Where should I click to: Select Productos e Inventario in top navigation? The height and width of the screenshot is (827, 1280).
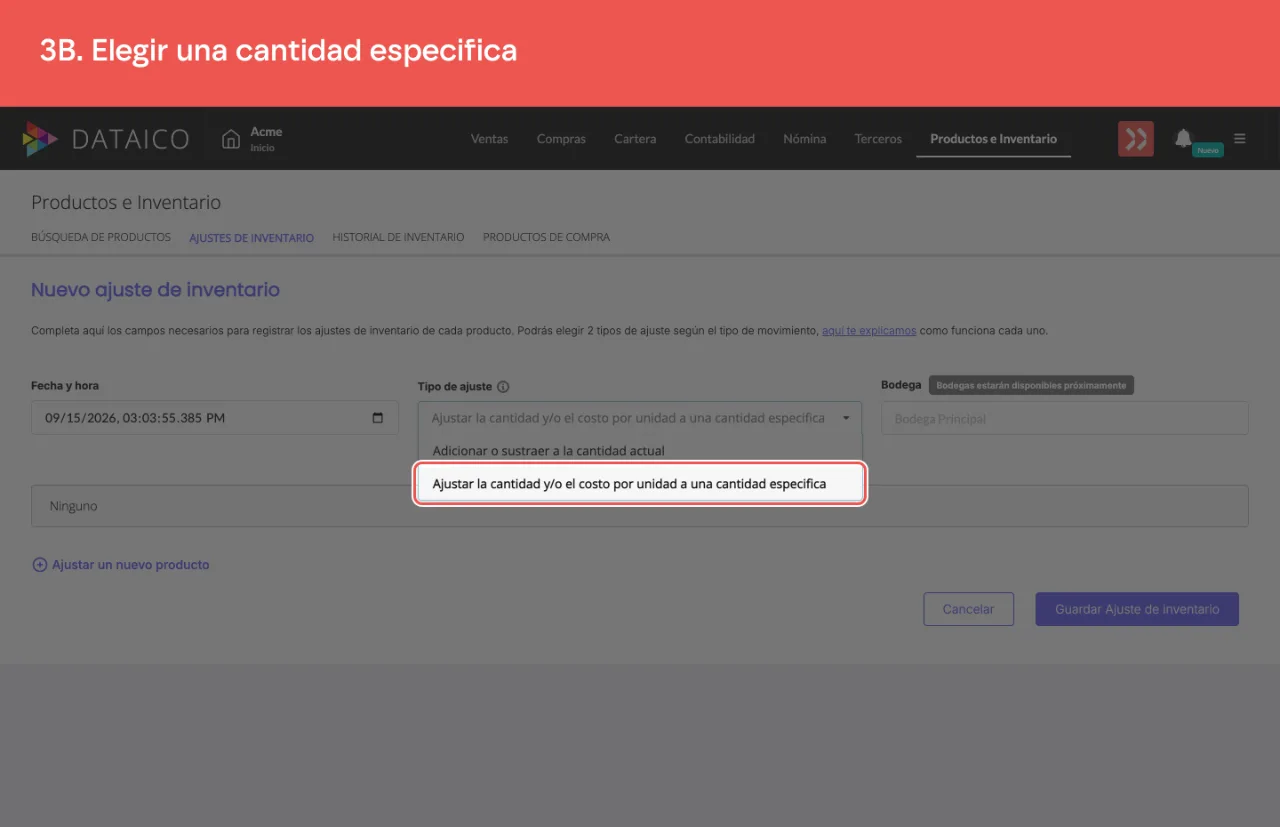click(x=993, y=139)
